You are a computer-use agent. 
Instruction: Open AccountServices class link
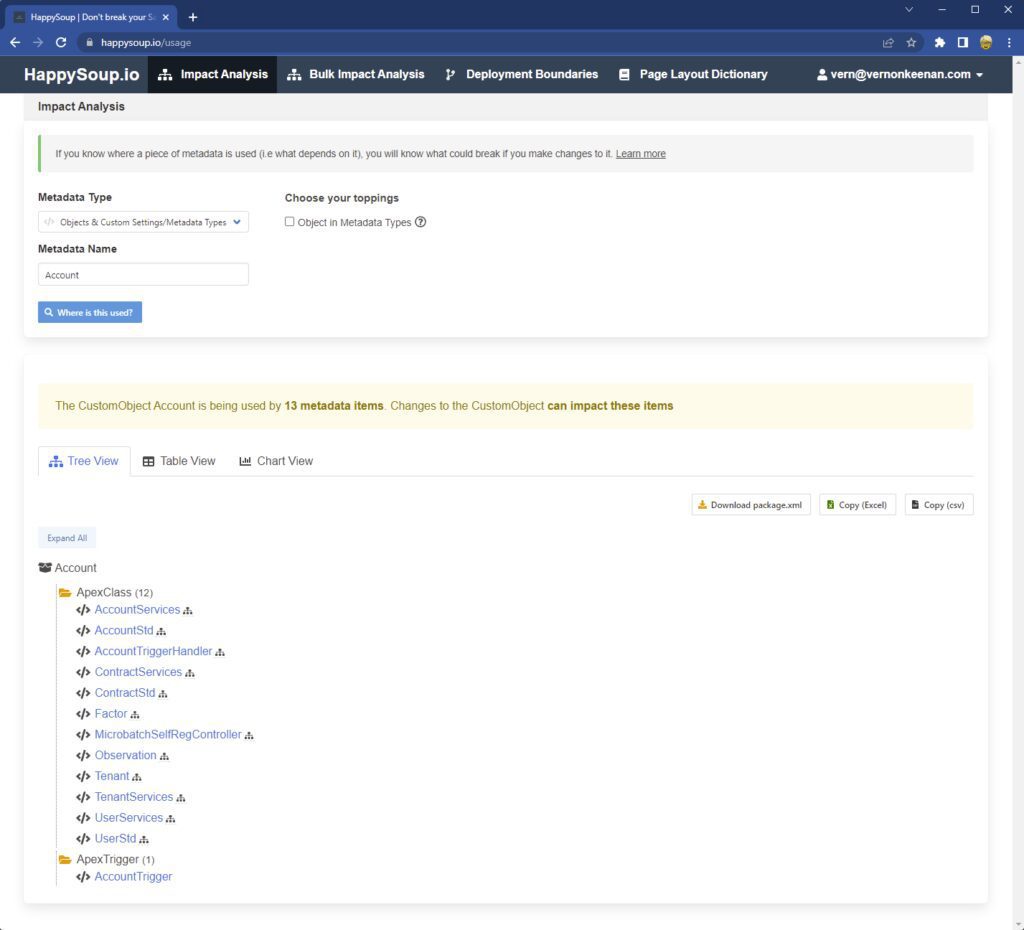click(x=137, y=609)
